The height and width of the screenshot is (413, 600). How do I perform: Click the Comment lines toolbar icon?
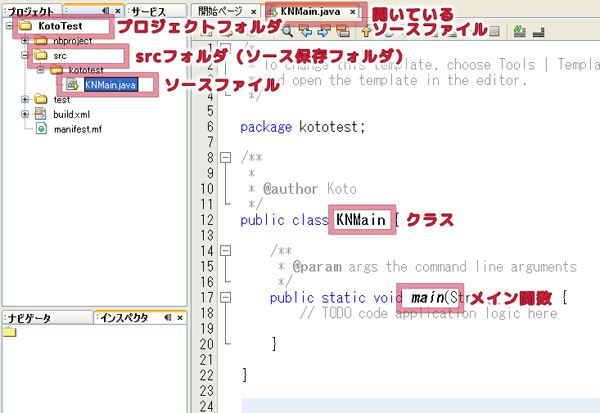519,31
